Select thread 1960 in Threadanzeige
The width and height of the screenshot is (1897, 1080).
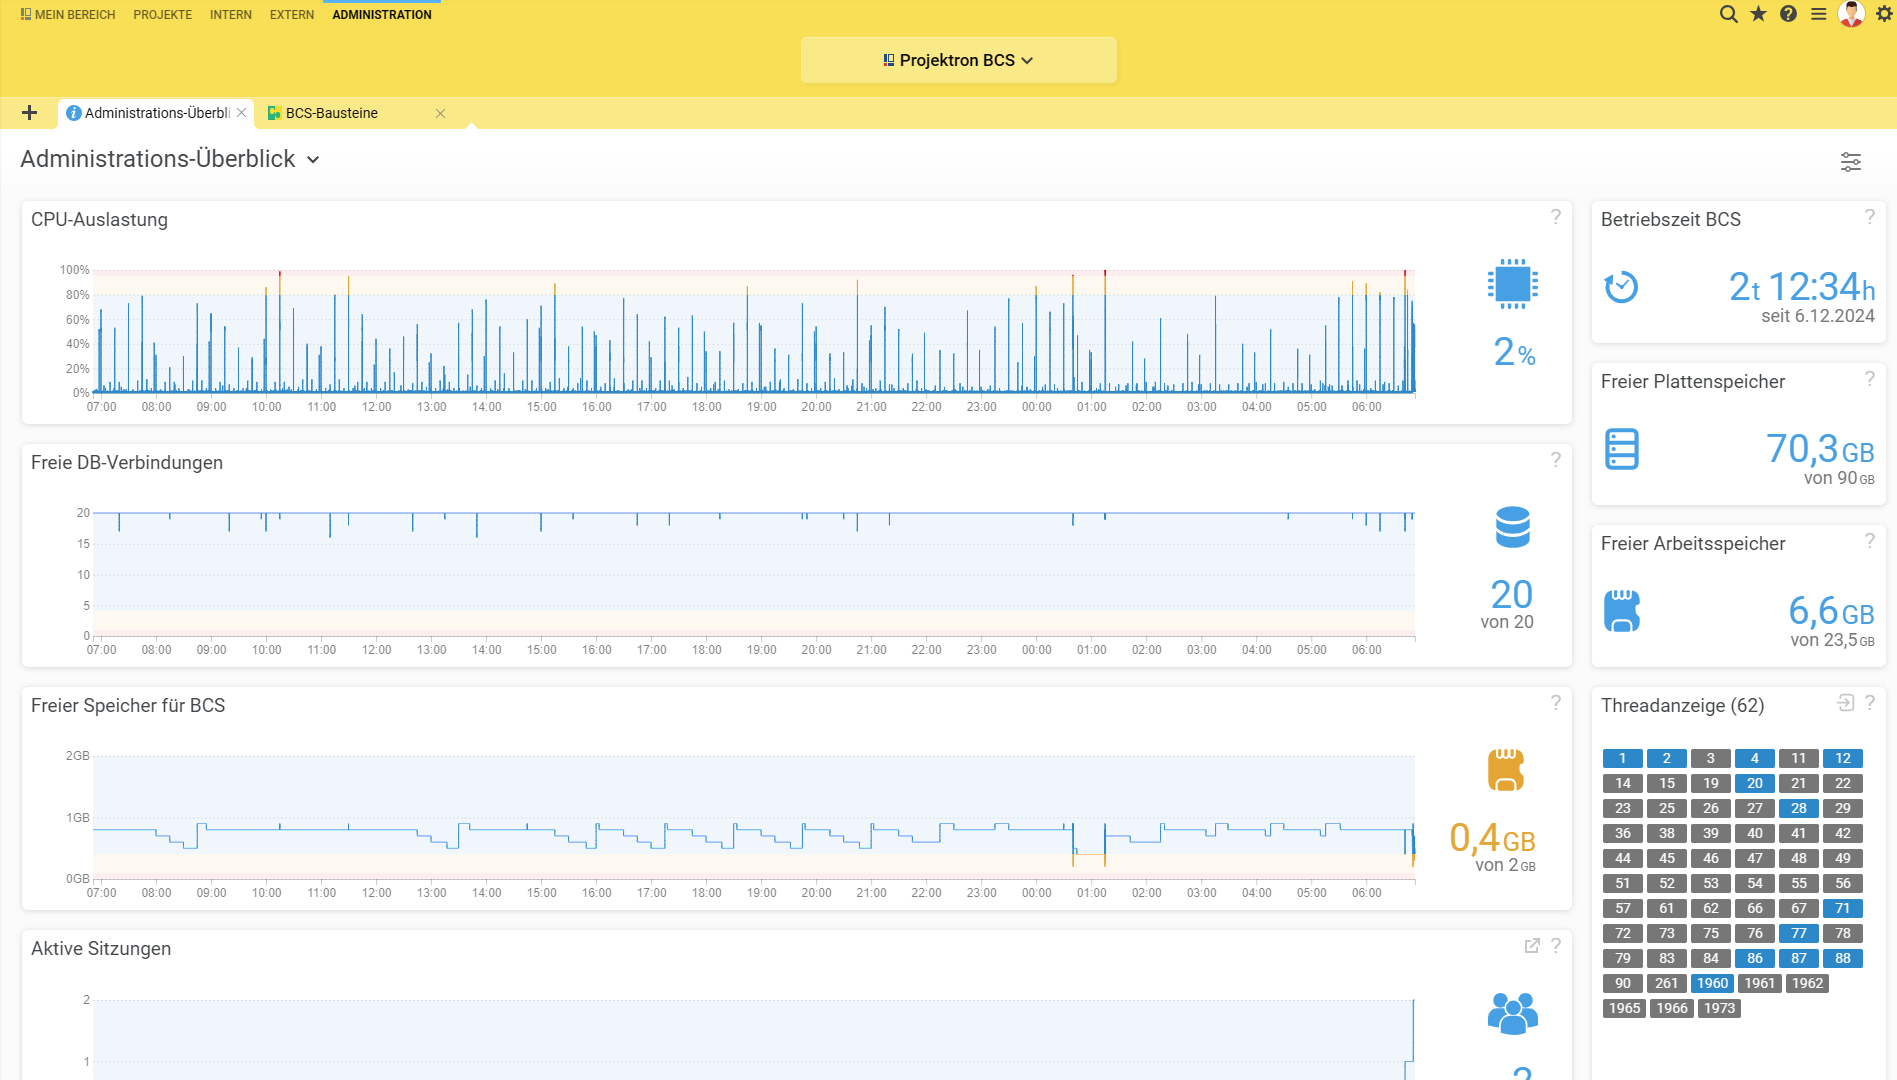1712,983
